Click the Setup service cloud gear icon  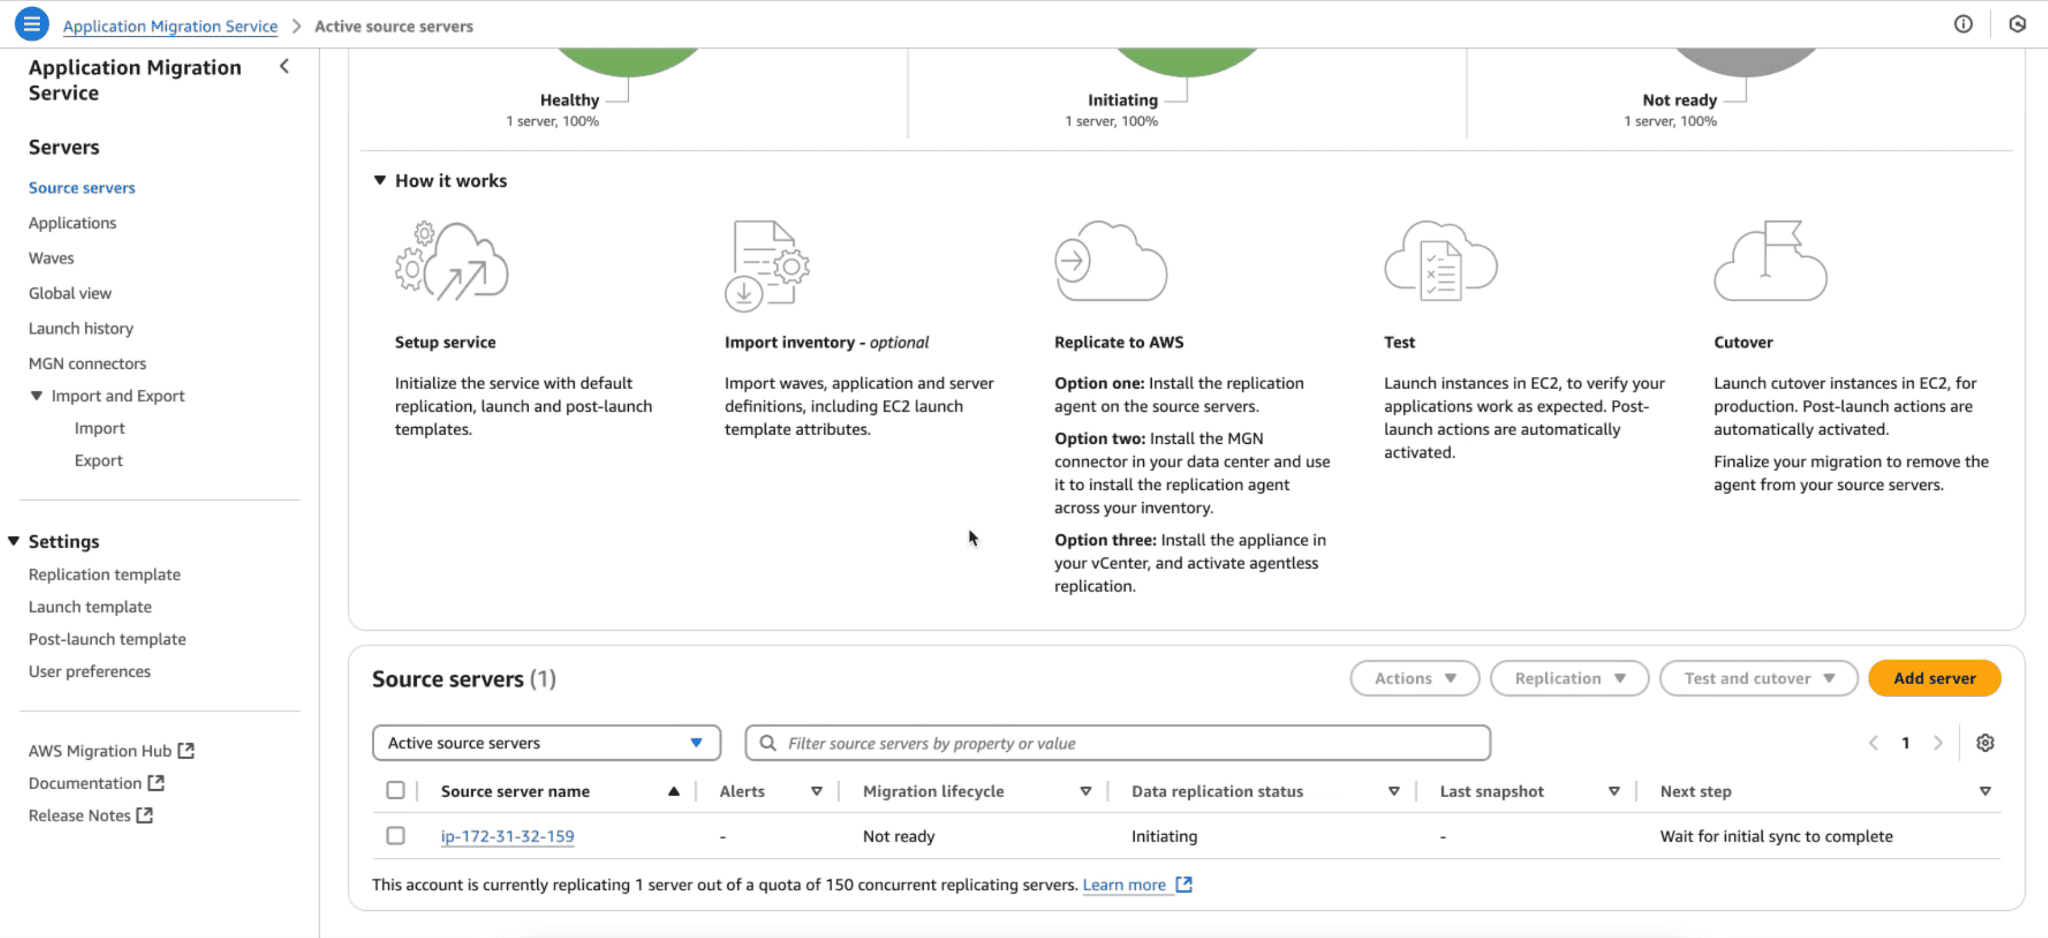click(451, 261)
